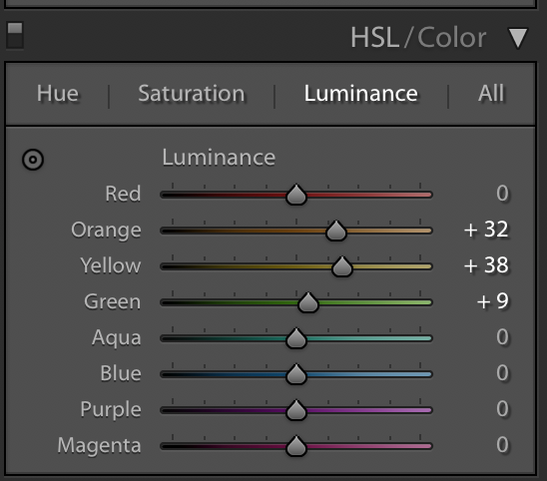This screenshot has height=481, width=547.
Task: Click the Purple luminance slider handle
Action: coord(296,410)
